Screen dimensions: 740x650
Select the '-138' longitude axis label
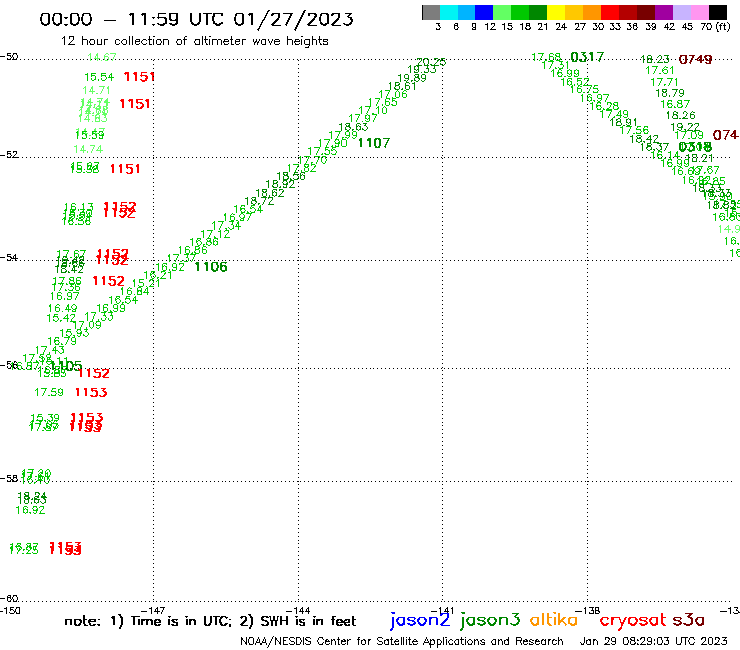click(588, 611)
